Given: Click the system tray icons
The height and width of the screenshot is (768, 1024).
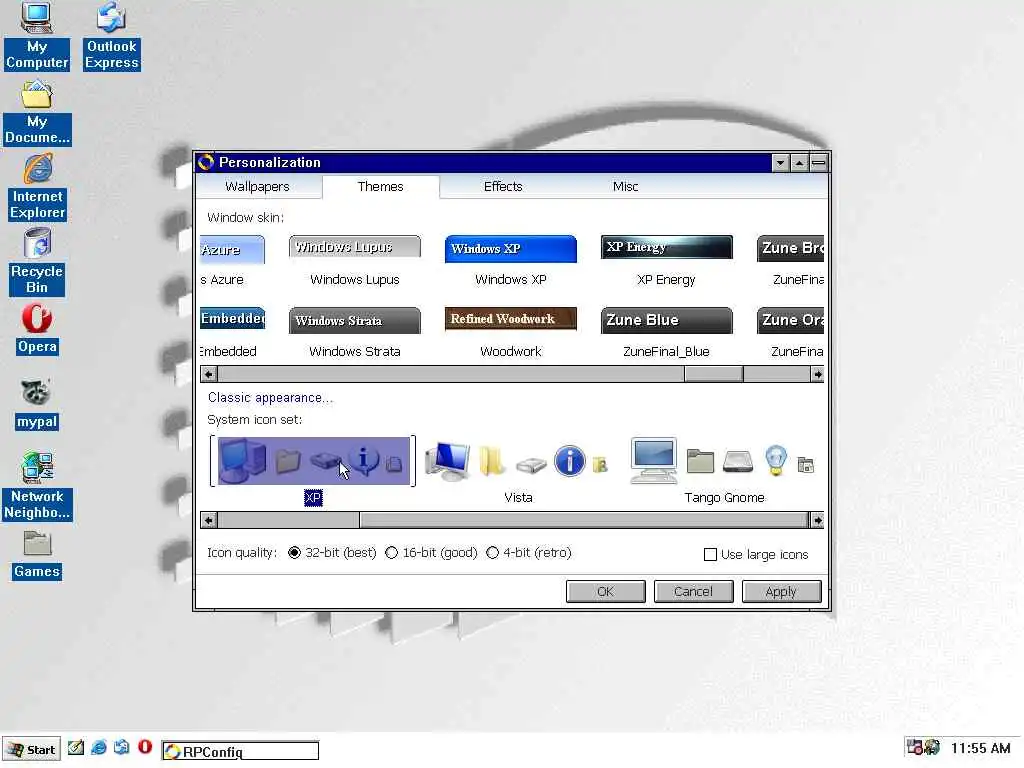Looking at the screenshot, I should click(923, 748).
